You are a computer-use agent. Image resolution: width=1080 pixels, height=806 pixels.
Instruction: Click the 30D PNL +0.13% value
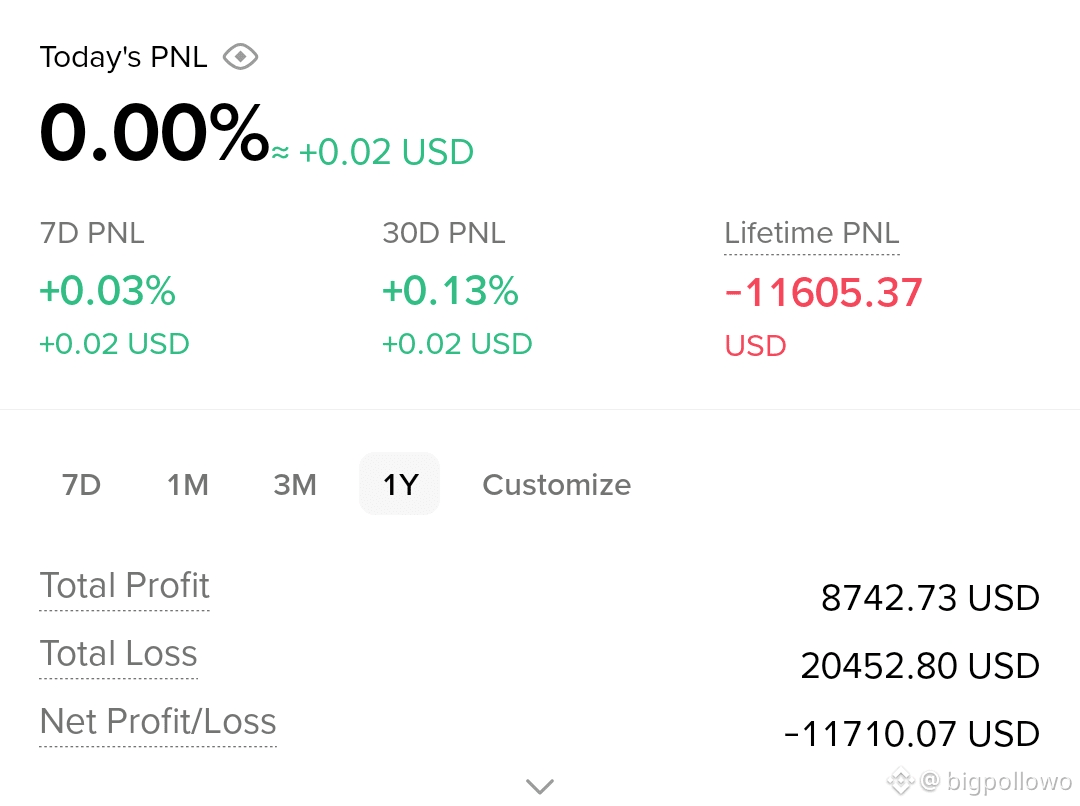pyautogui.click(x=450, y=291)
